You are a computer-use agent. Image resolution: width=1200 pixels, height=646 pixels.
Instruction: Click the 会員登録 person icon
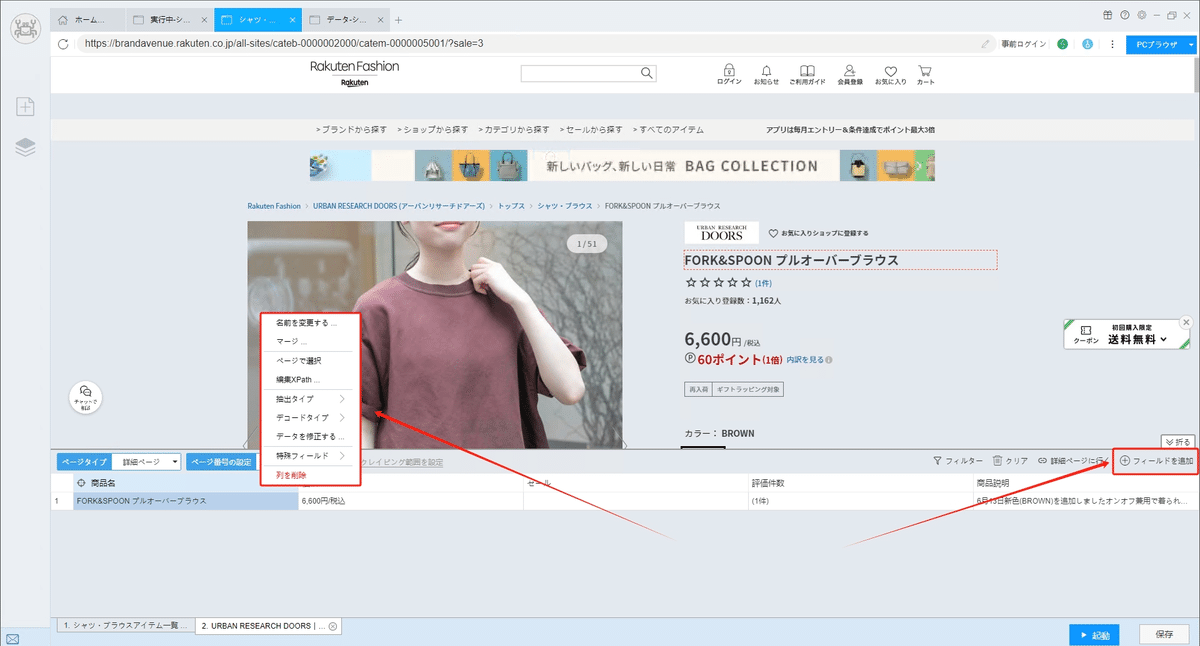point(849,75)
